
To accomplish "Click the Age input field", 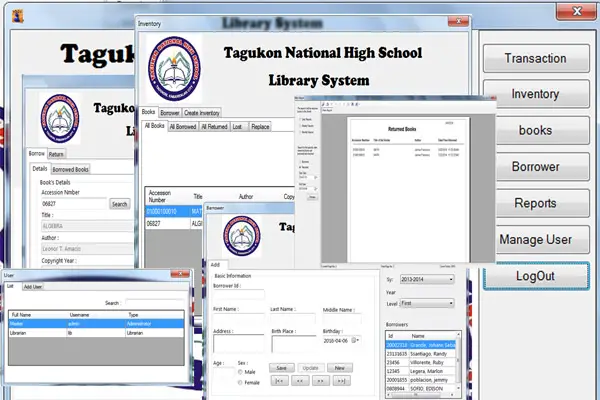I will coord(224,372).
